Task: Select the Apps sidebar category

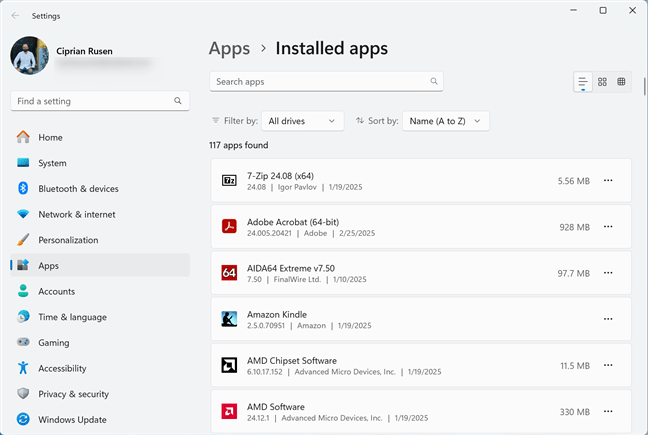Action: [100, 265]
